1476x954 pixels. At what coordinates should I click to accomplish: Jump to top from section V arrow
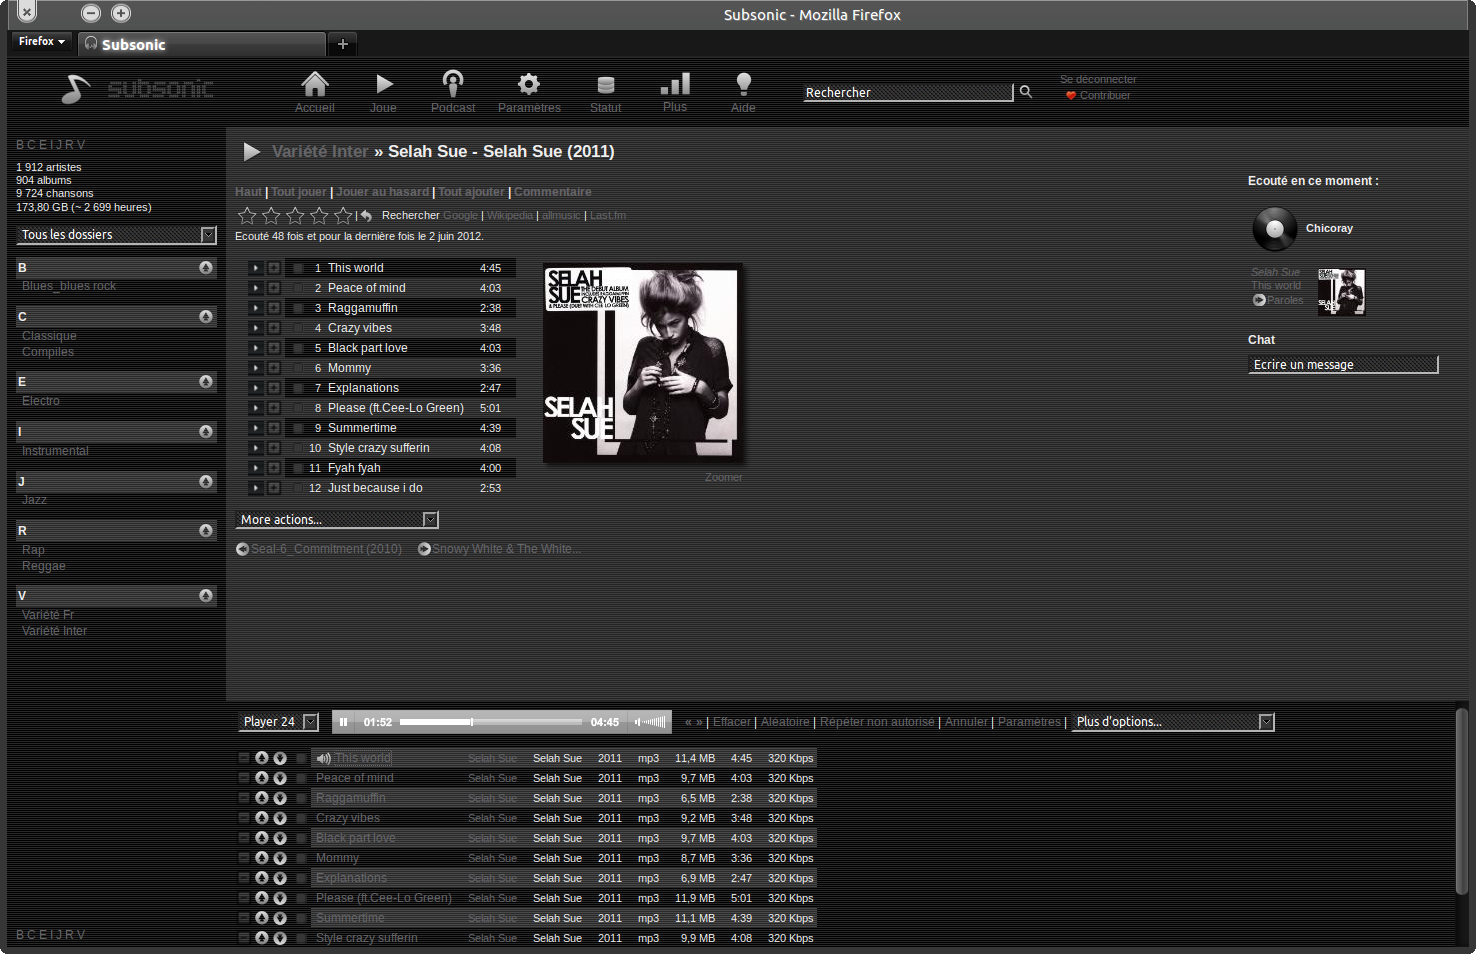tap(206, 595)
